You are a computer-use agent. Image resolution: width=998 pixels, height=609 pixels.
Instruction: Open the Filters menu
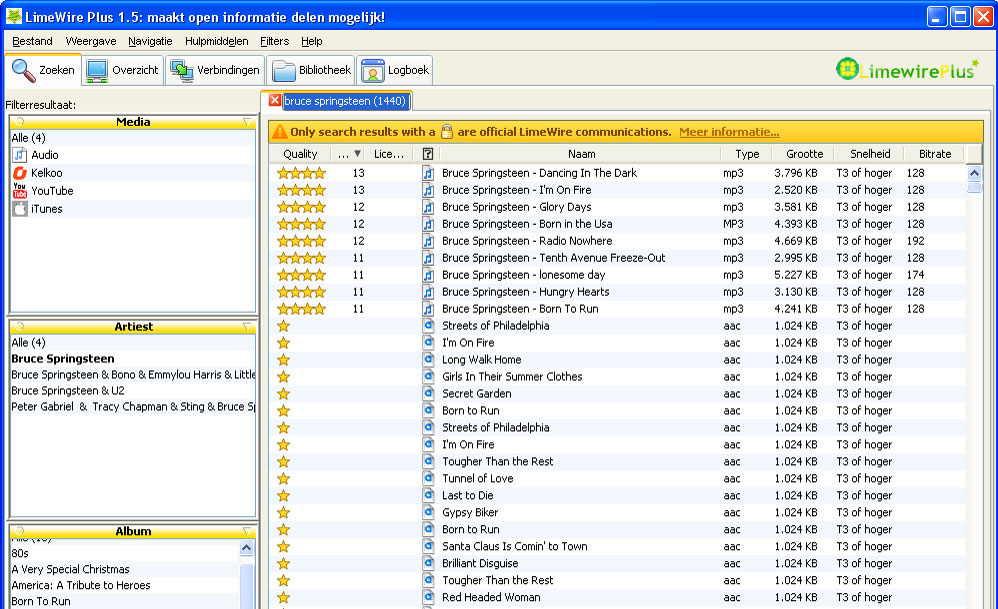274,41
